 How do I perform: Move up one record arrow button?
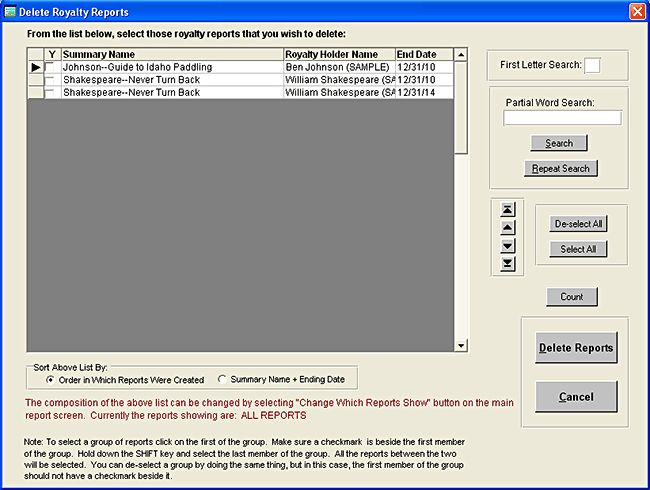tap(508, 227)
